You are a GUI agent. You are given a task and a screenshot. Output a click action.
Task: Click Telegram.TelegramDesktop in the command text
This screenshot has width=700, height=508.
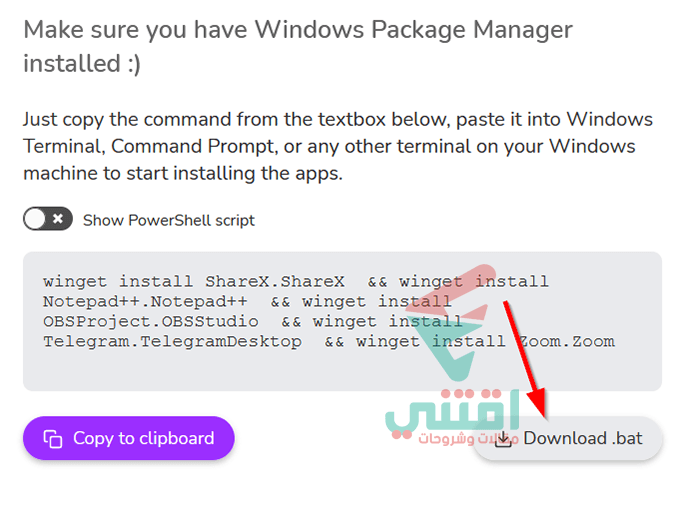(x=172, y=341)
